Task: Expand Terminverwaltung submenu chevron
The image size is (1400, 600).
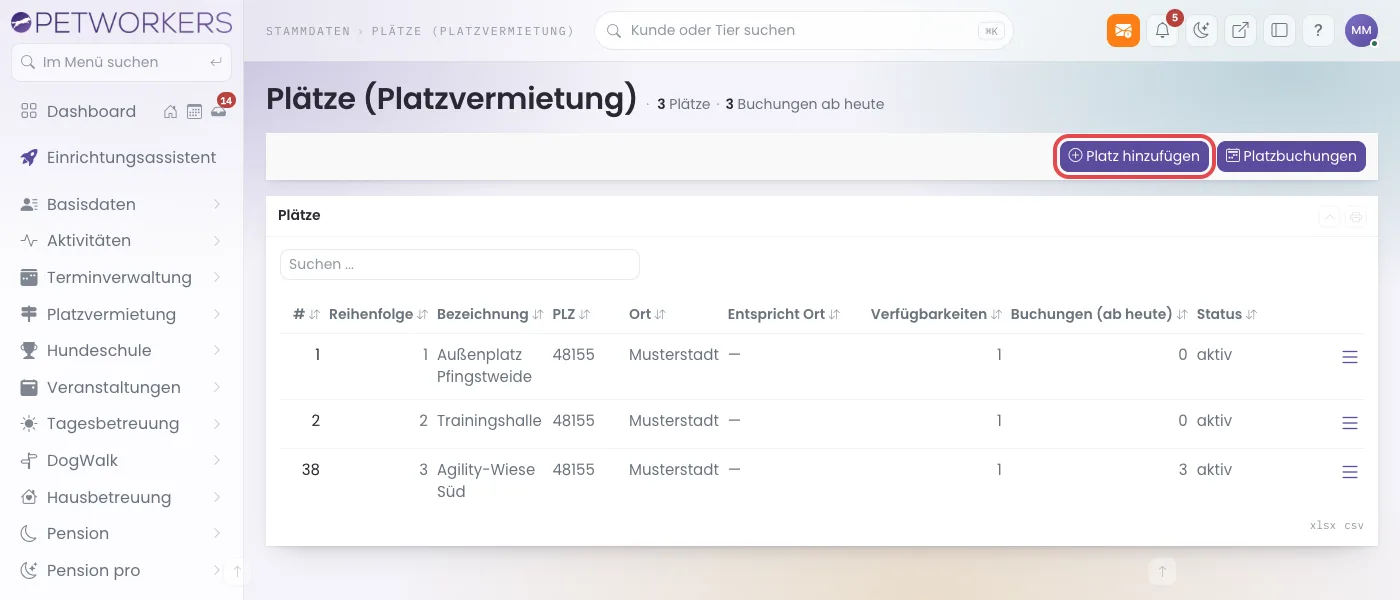Action: pyautogui.click(x=217, y=278)
